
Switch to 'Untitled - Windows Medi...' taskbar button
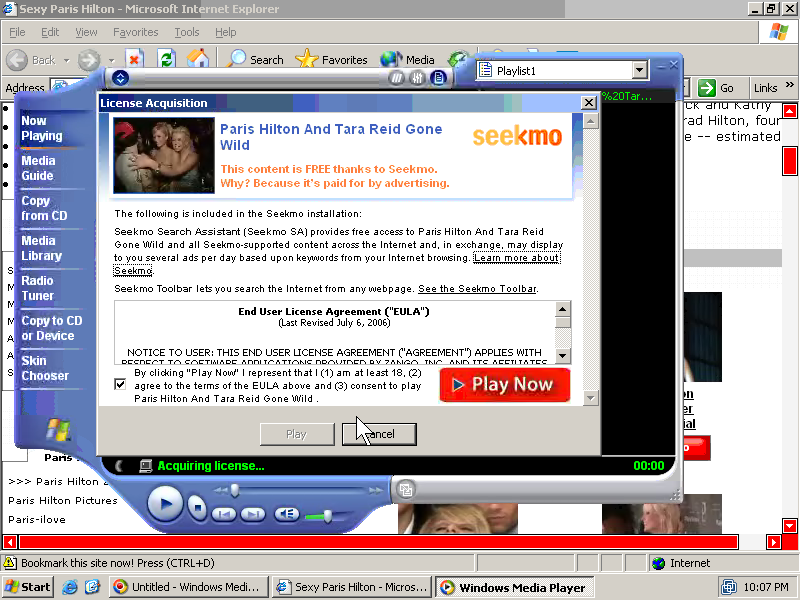click(x=188, y=587)
